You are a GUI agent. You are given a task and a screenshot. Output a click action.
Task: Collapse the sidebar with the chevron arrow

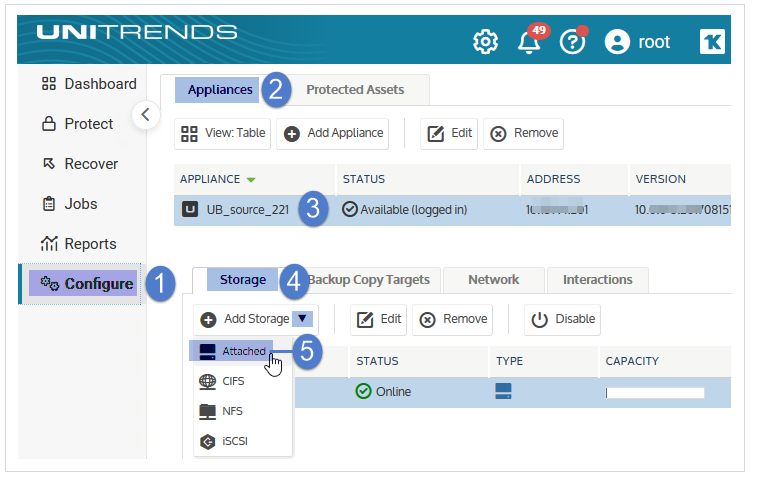[x=146, y=115]
